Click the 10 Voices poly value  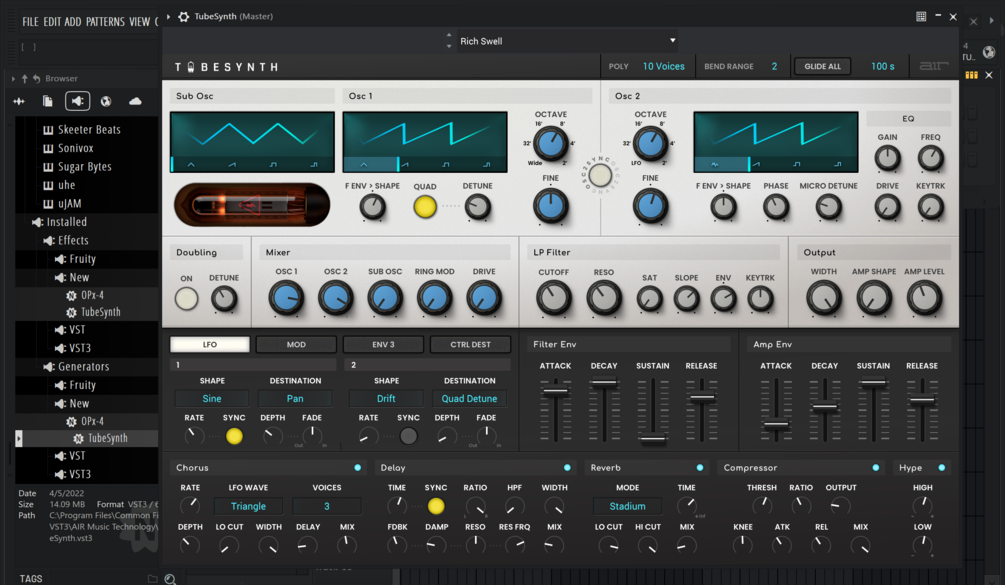pos(663,67)
